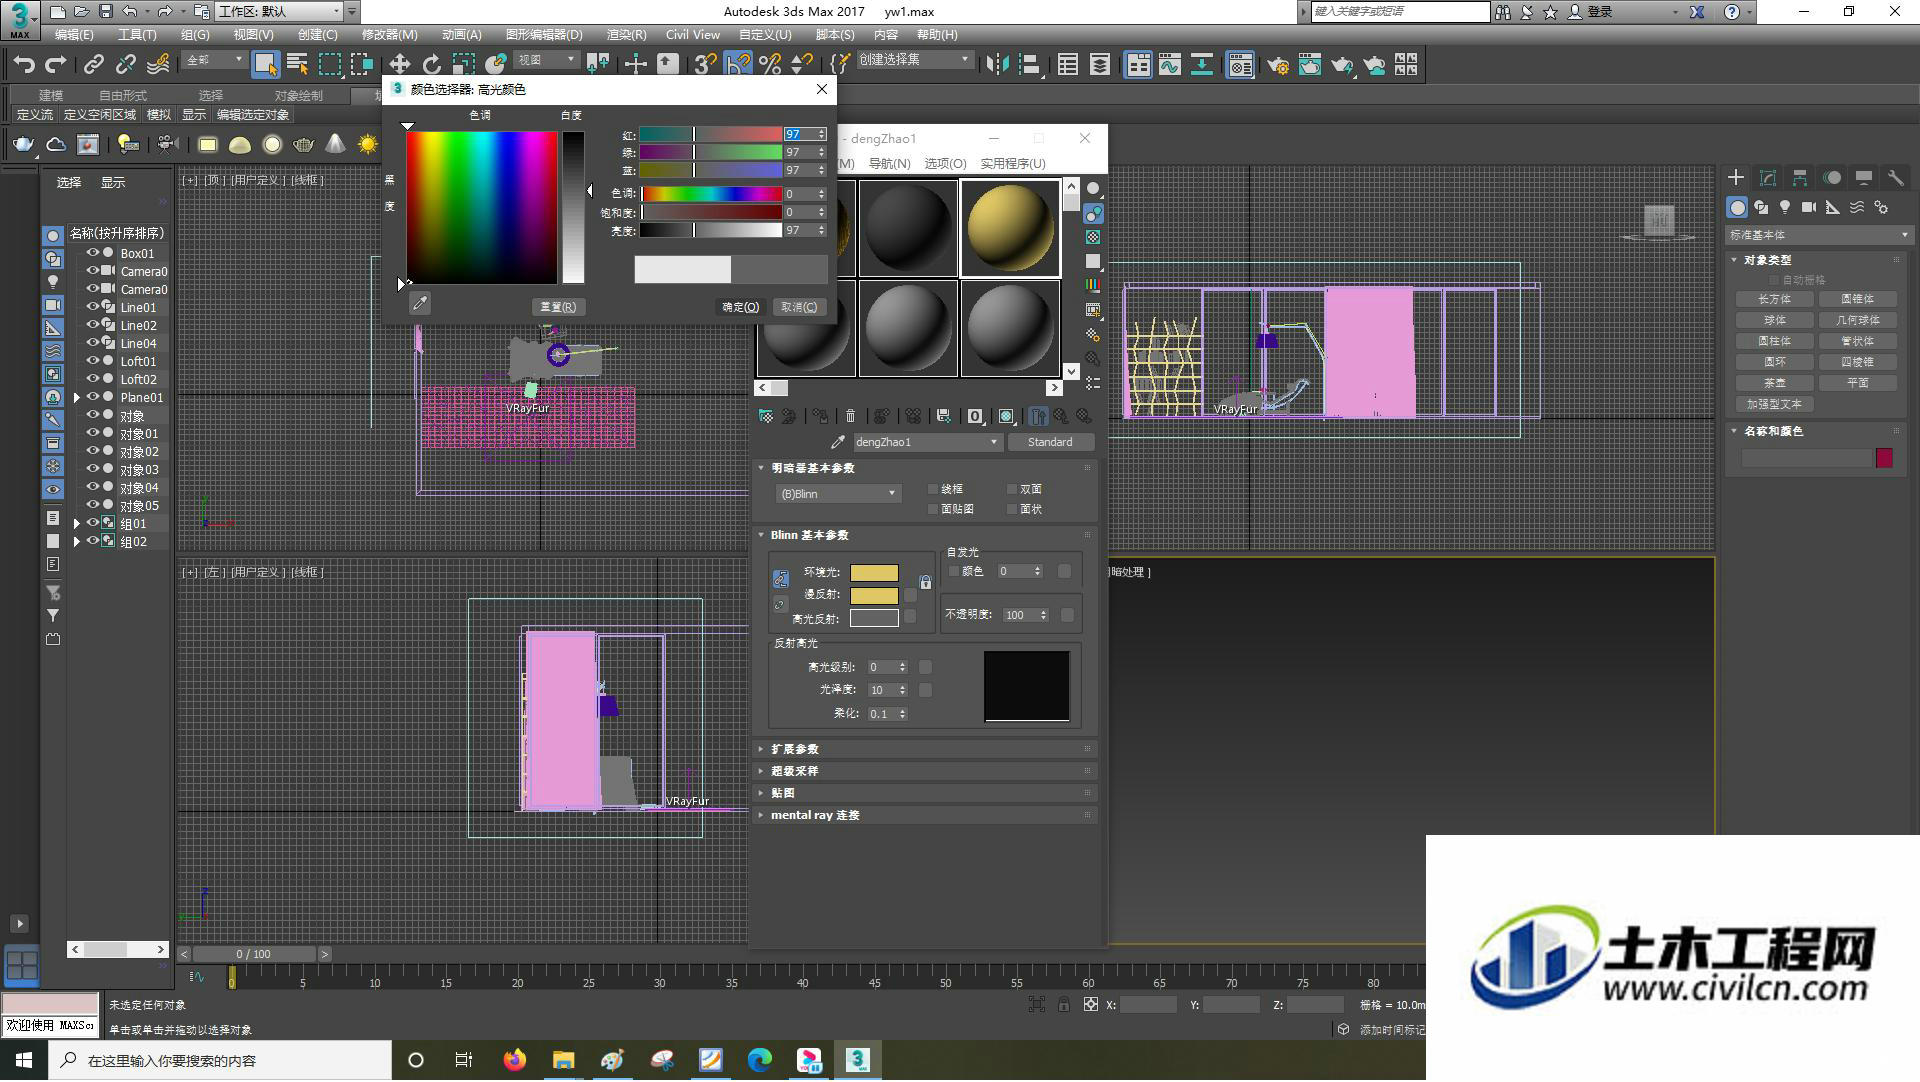Screen dimensions: 1920x1082
Task: Choose the Rectangular Selection Region tool
Action: (329, 65)
